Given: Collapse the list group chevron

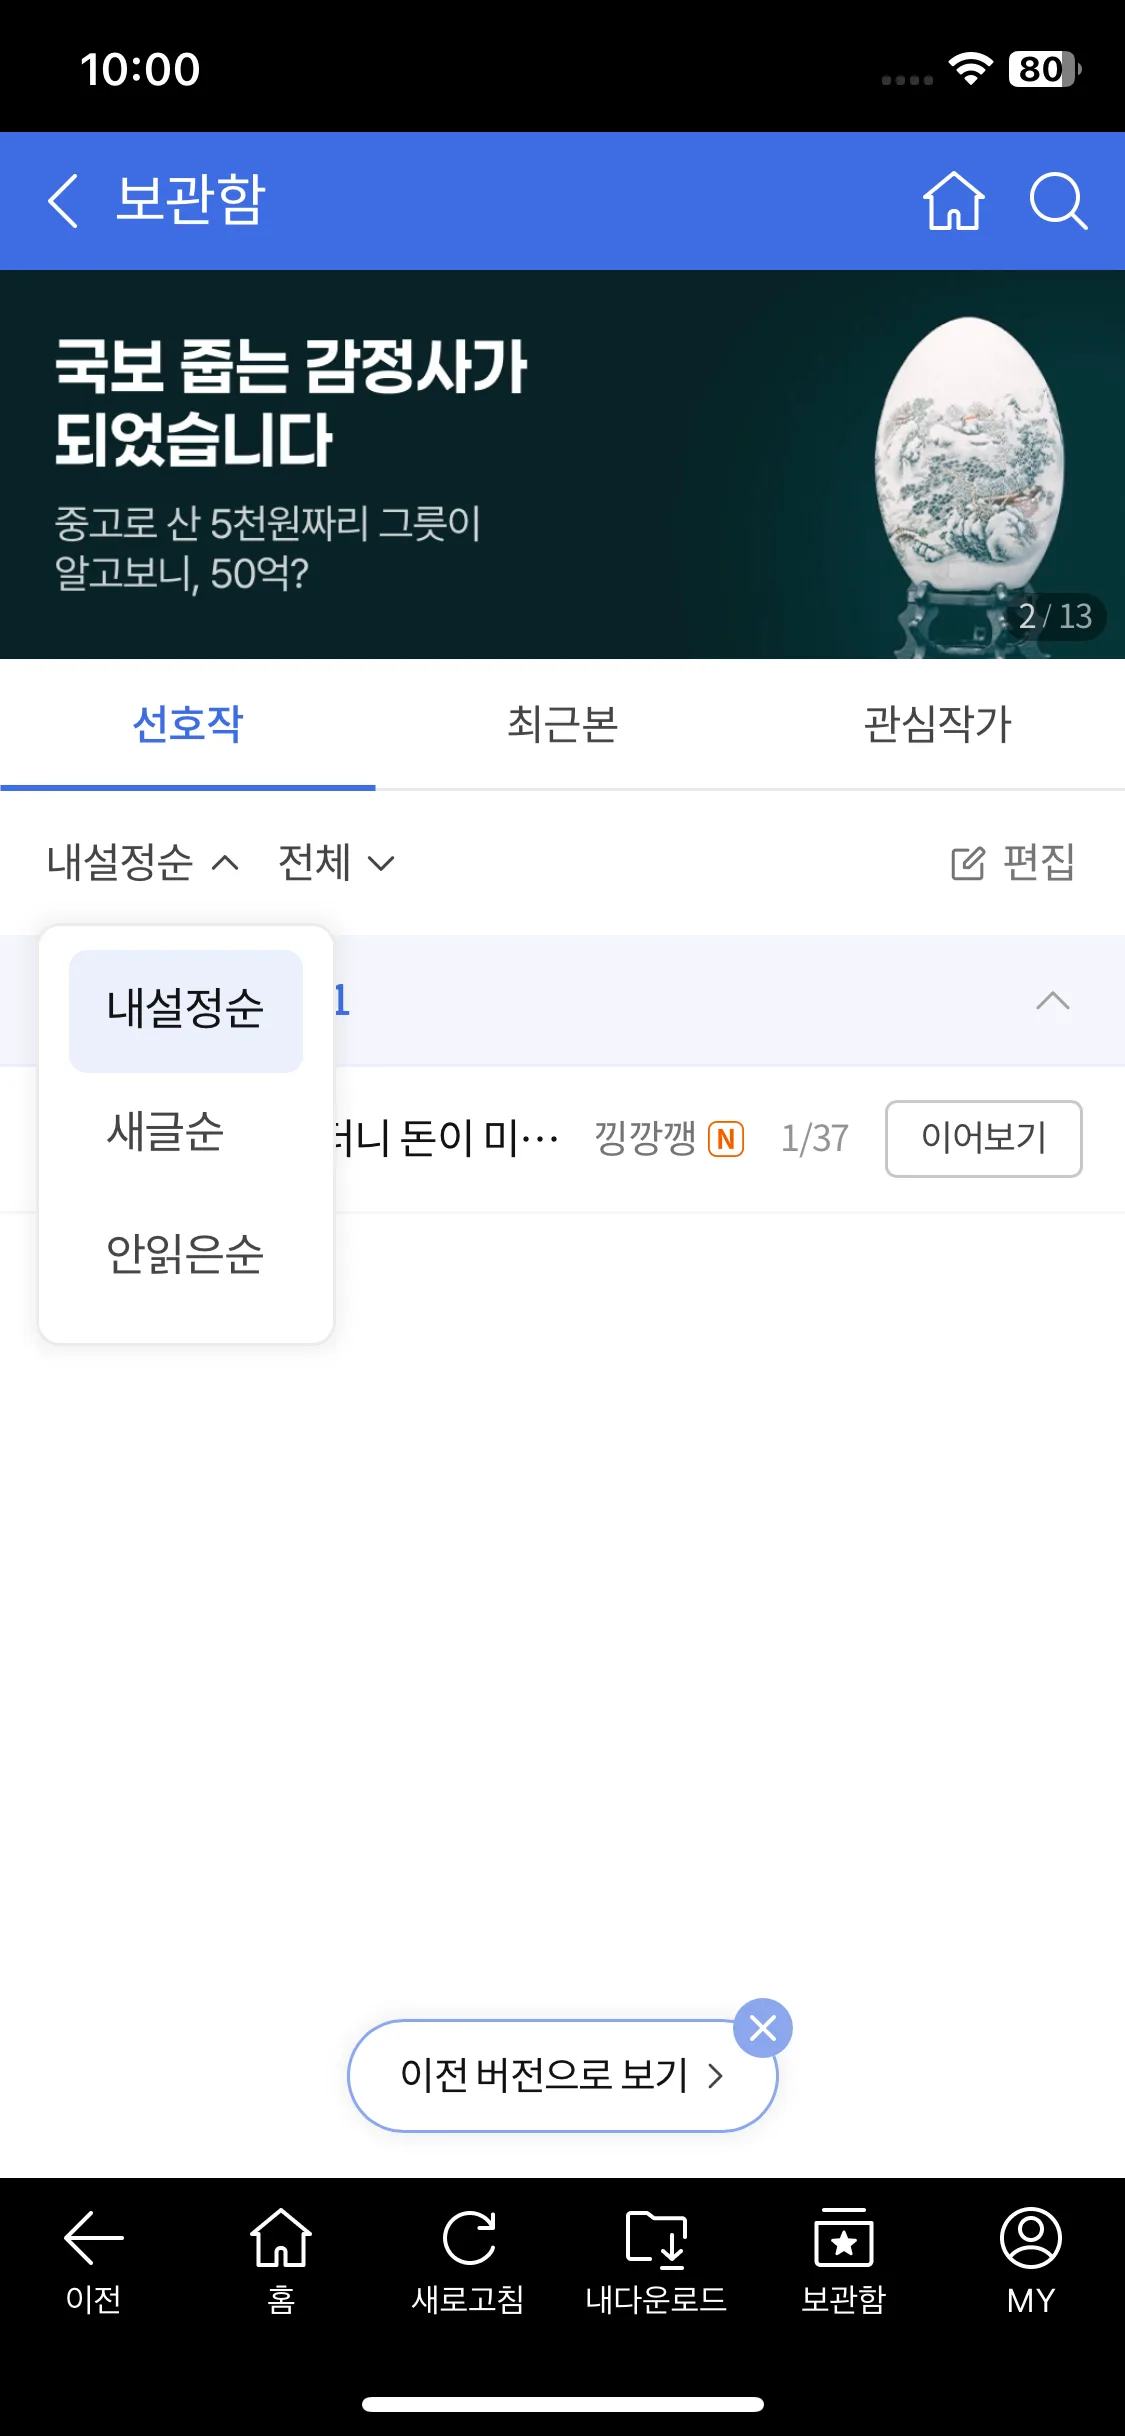Looking at the screenshot, I should 1052,1001.
